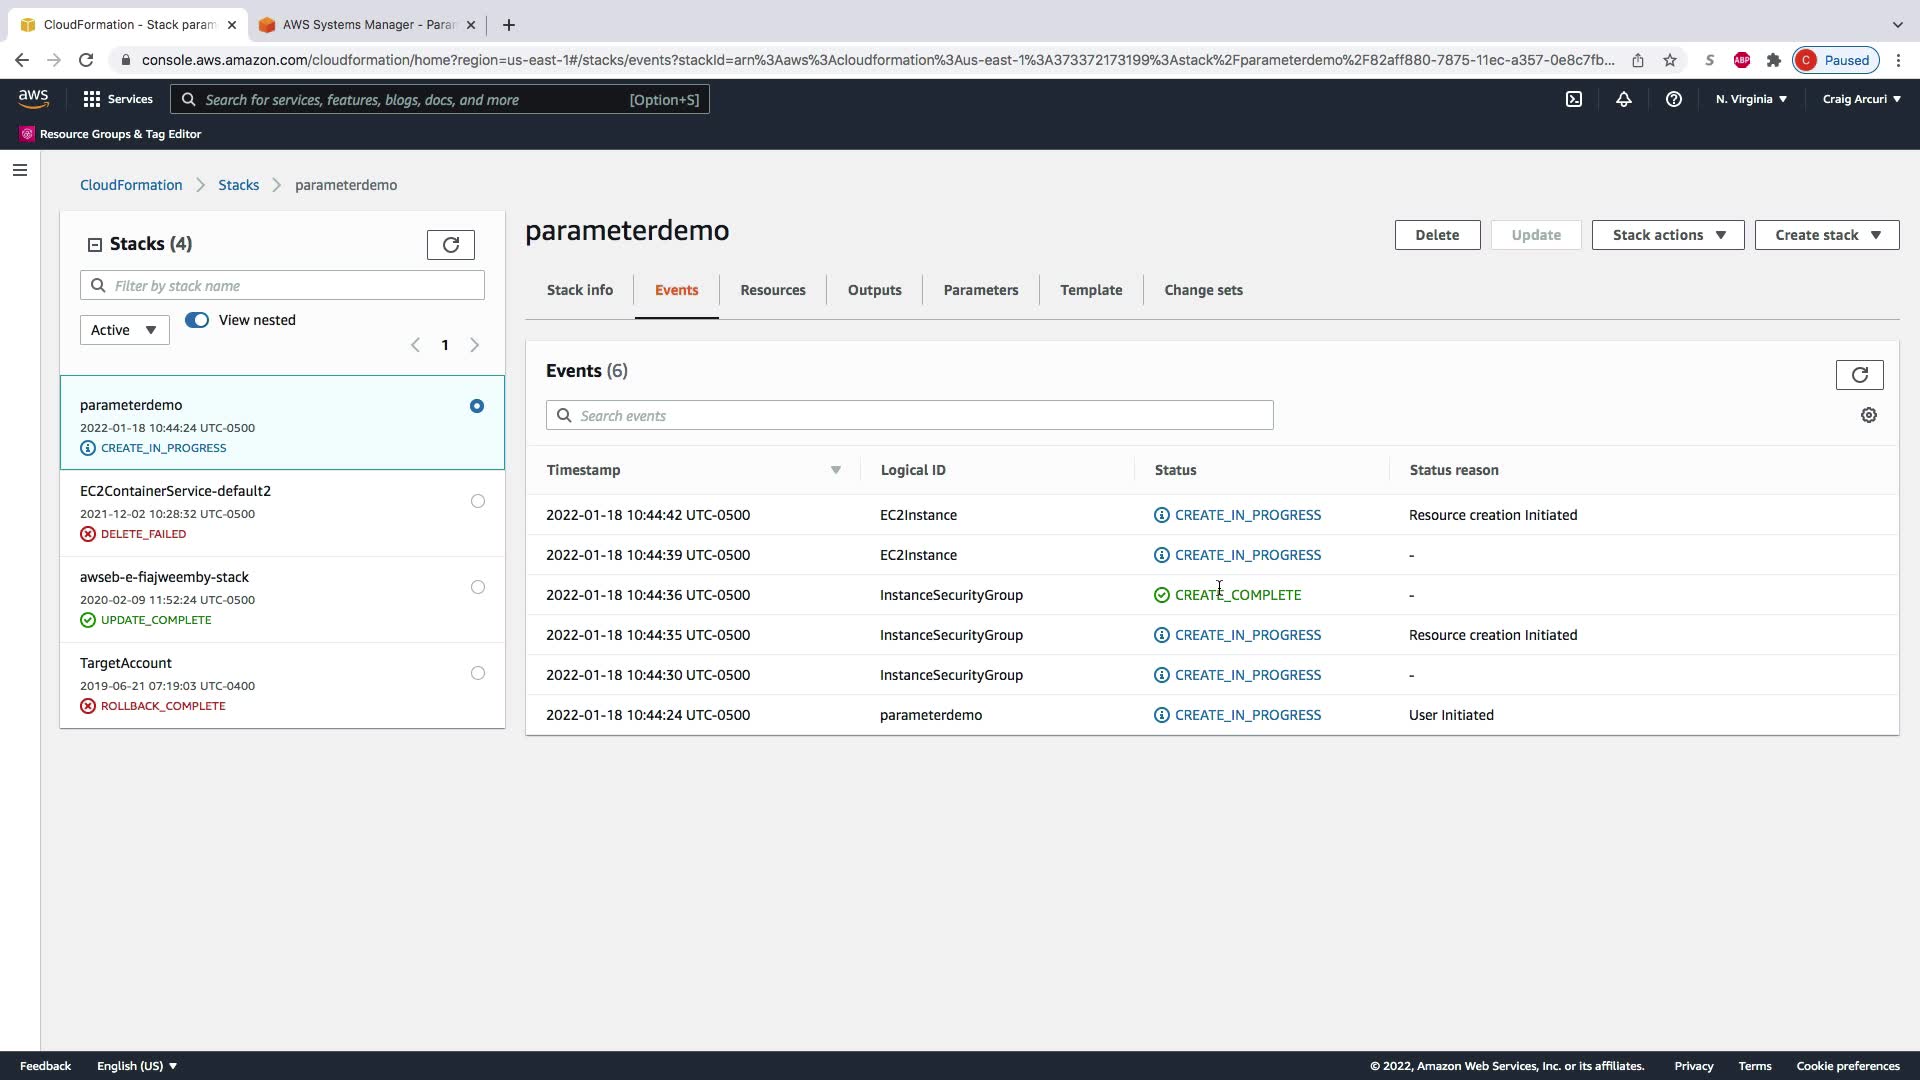Open the notifications bell

[1624, 99]
